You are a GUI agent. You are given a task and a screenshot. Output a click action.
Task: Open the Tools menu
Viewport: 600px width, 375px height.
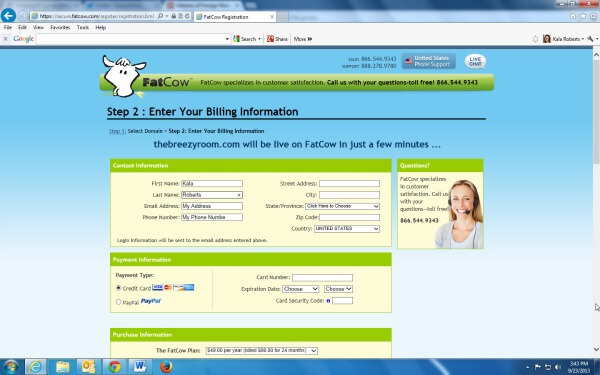pyautogui.click(x=83, y=28)
